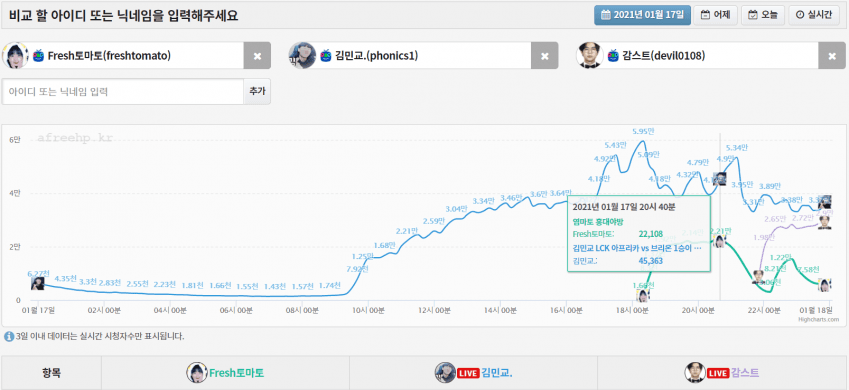Click the ID or nickname input field
Screen dimensions: 849x390
pyautogui.click(x=123, y=92)
